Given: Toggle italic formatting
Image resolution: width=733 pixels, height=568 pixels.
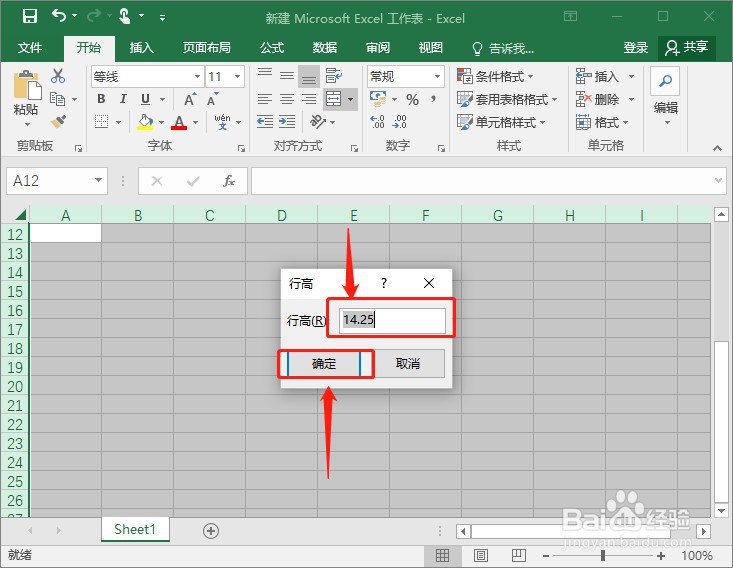Looking at the screenshot, I should (123, 99).
